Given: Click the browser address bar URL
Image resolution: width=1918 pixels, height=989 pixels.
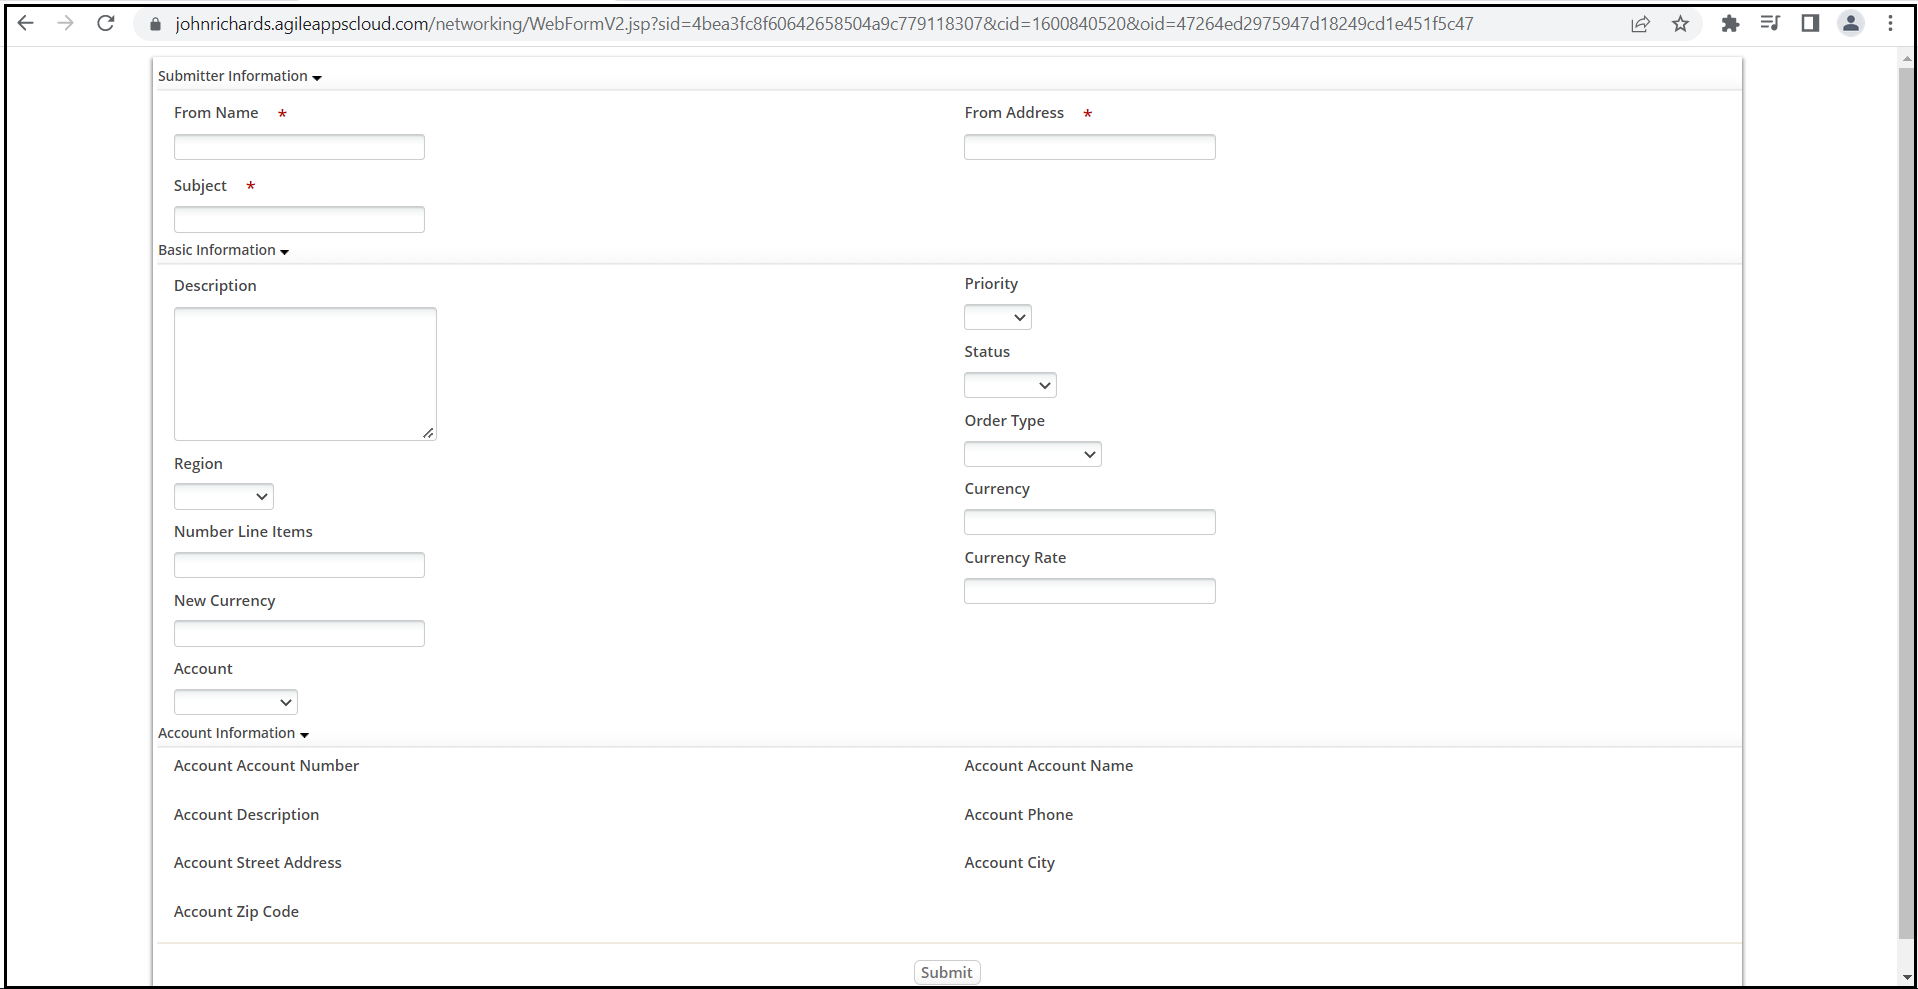Looking at the screenshot, I should pos(824,24).
